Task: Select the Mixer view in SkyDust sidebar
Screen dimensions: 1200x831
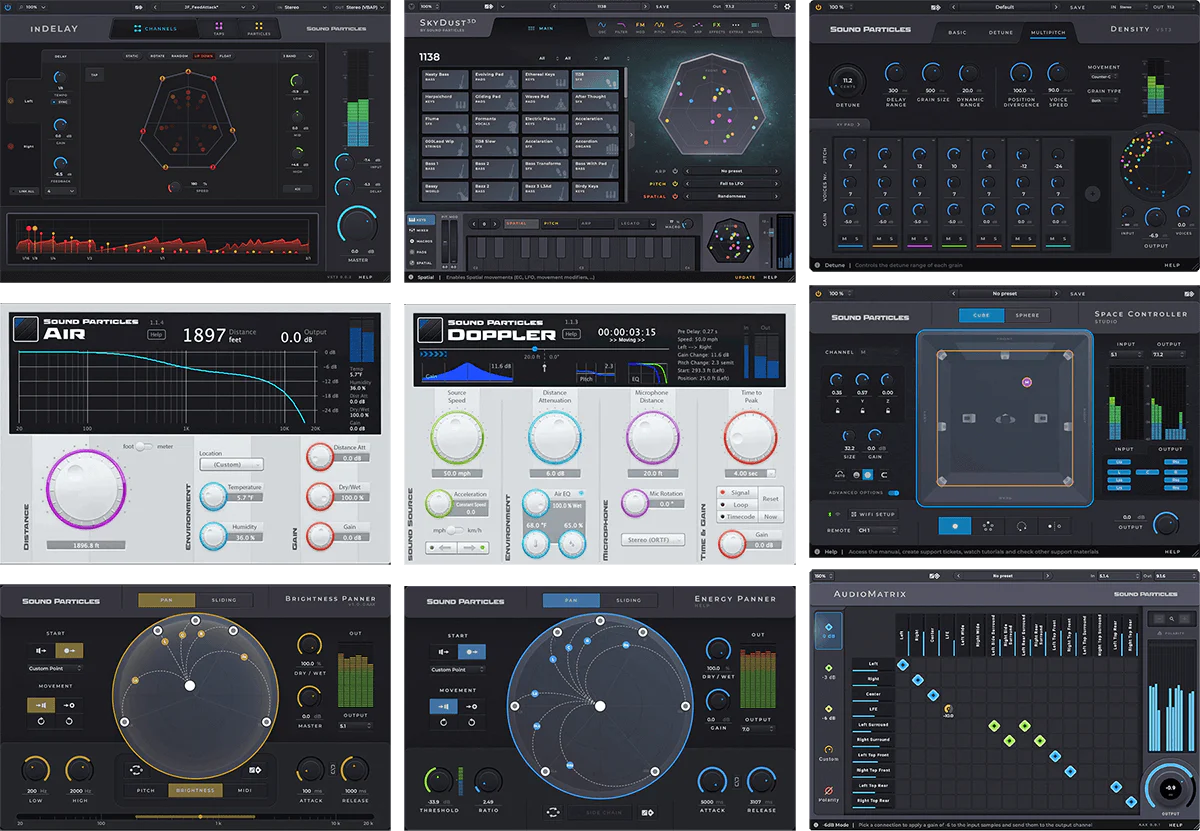Action: 419,228
